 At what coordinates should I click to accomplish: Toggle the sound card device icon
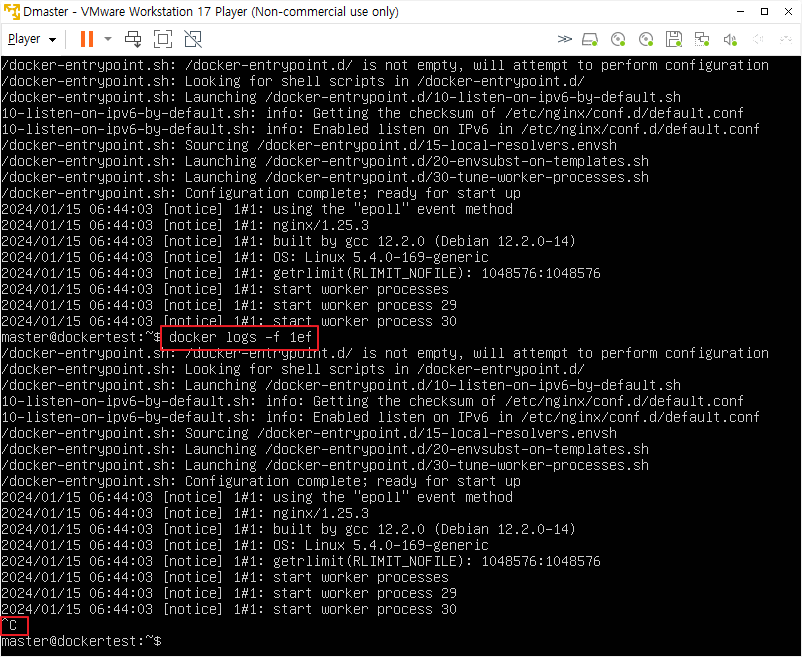(730, 39)
